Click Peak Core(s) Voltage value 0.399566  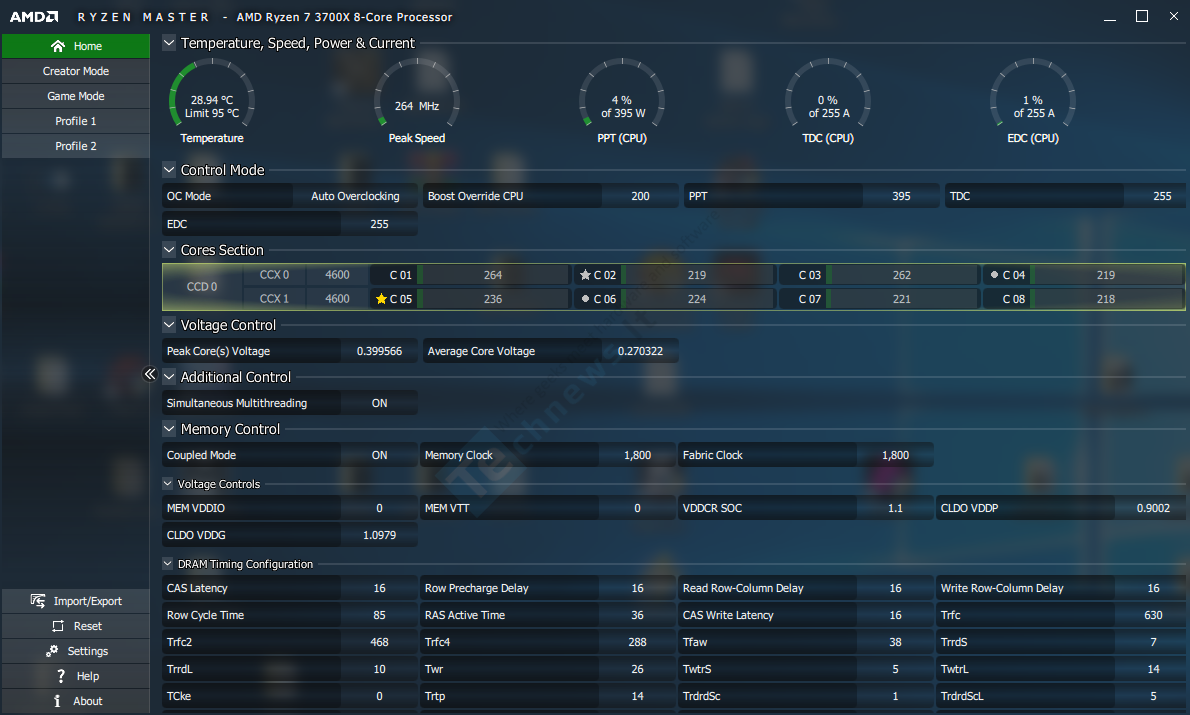(379, 351)
